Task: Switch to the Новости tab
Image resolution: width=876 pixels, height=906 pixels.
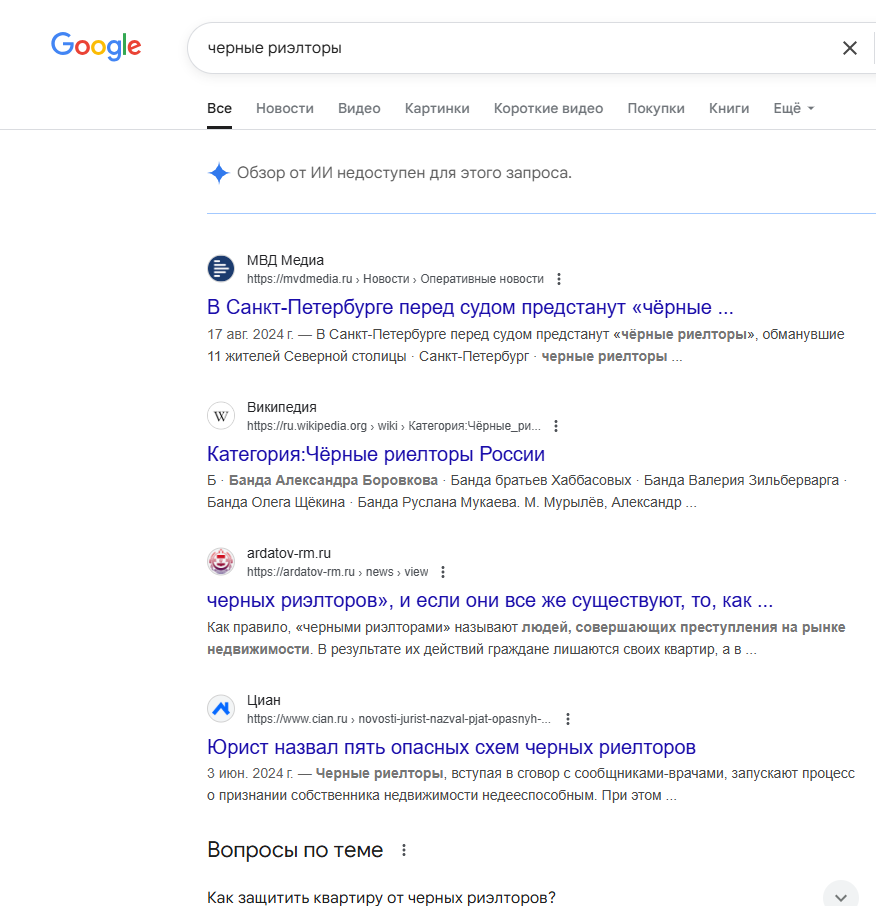Action: [285, 109]
